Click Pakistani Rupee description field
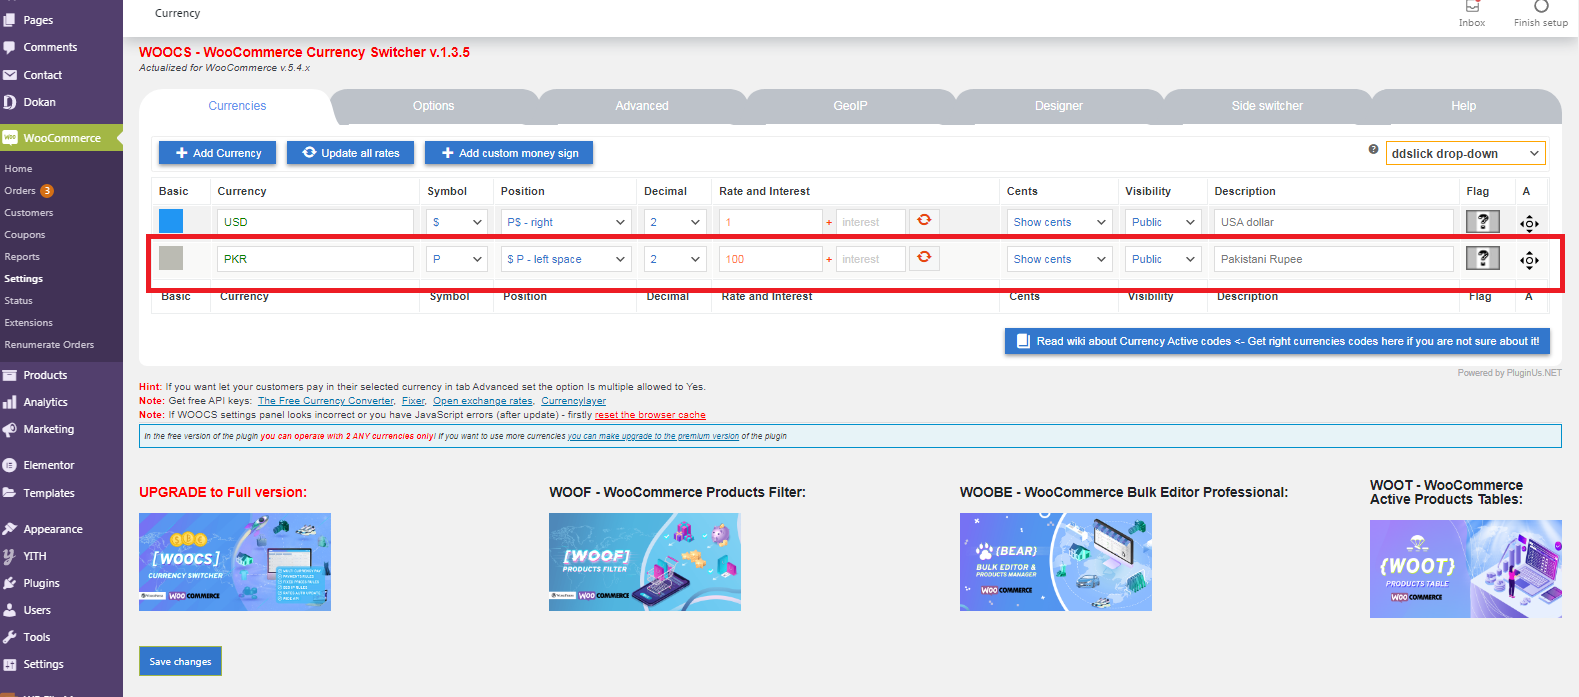The width and height of the screenshot is (1579, 697). [x=1334, y=259]
